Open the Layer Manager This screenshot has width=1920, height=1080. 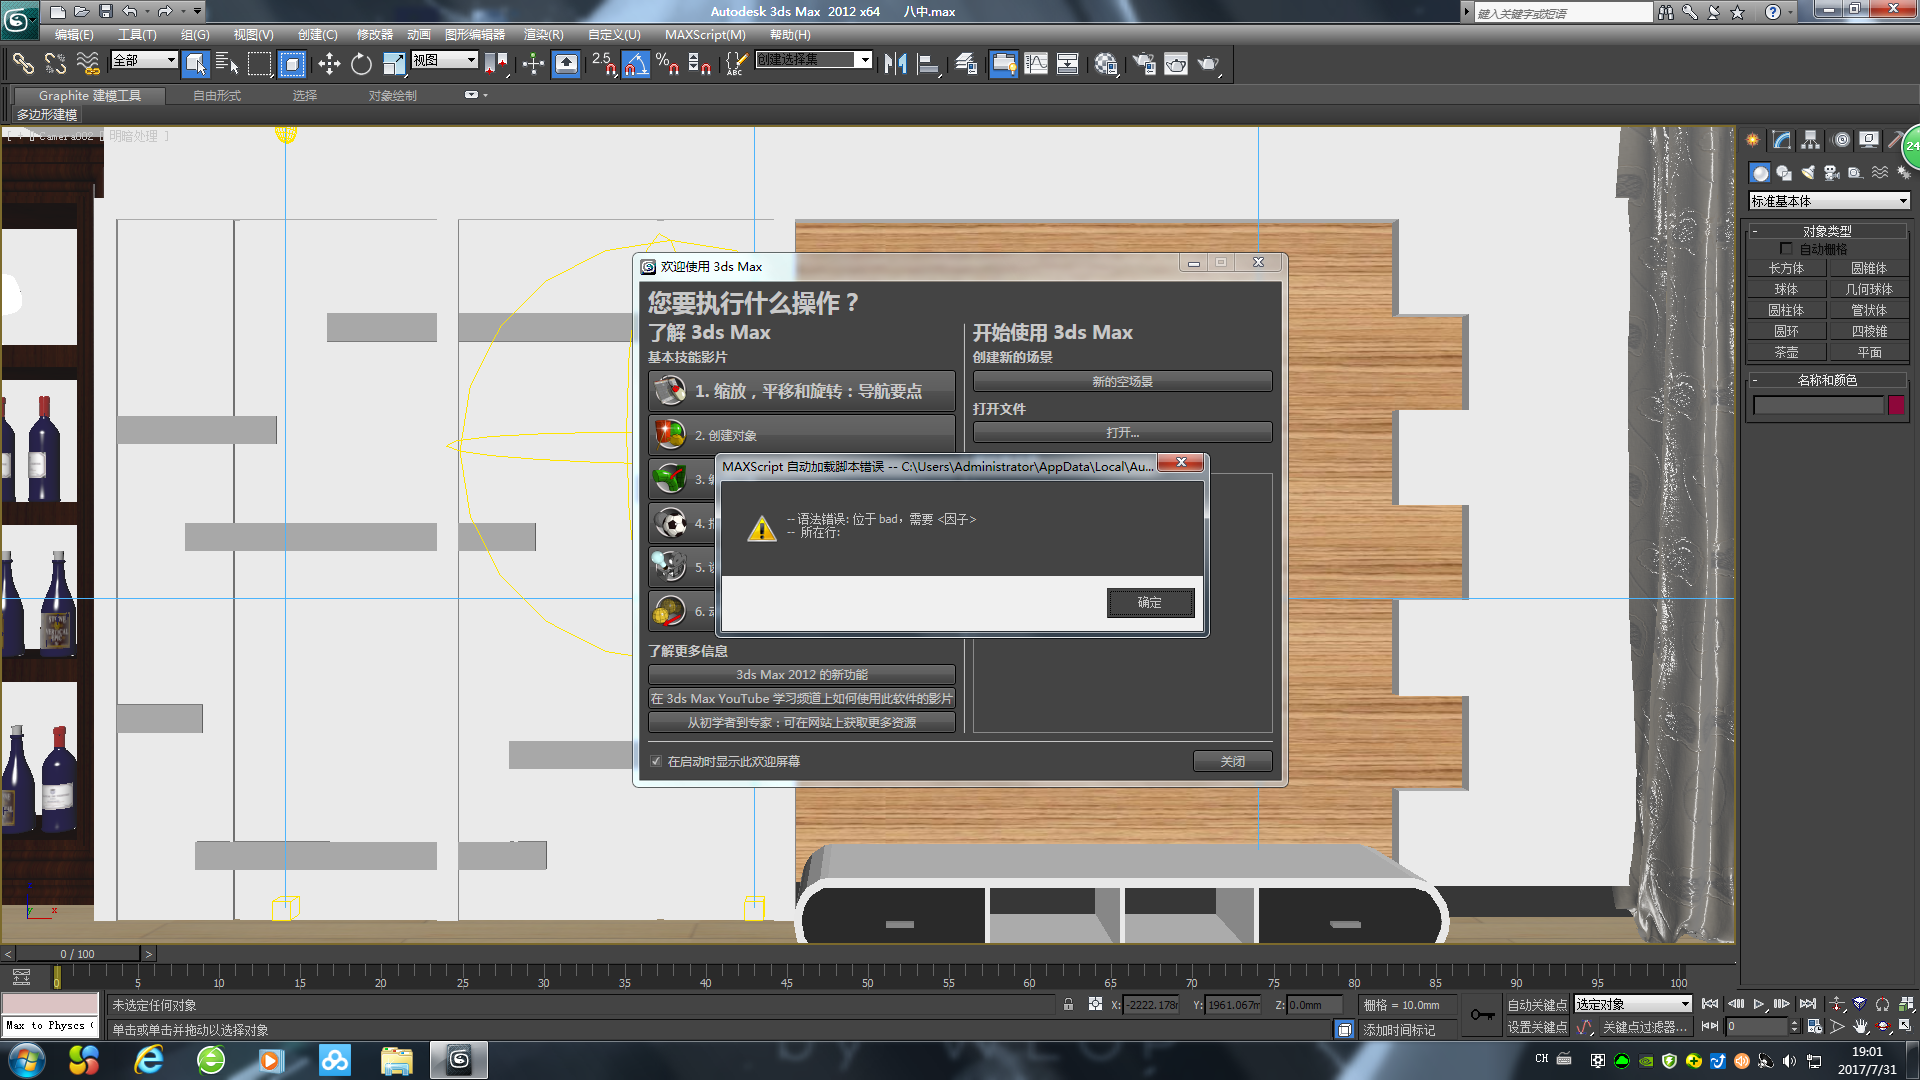click(966, 64)
